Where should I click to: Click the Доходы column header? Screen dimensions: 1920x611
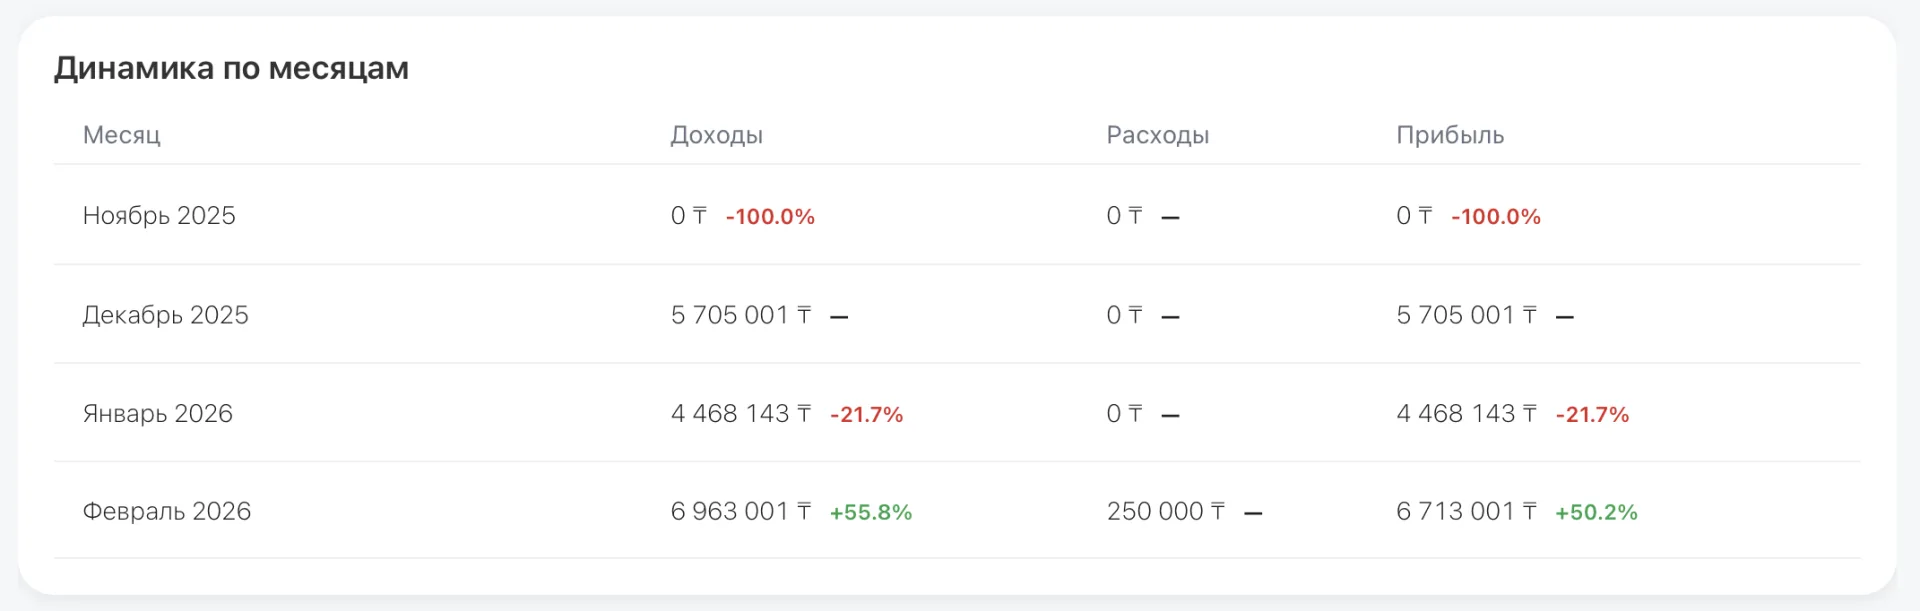[716, 135]
